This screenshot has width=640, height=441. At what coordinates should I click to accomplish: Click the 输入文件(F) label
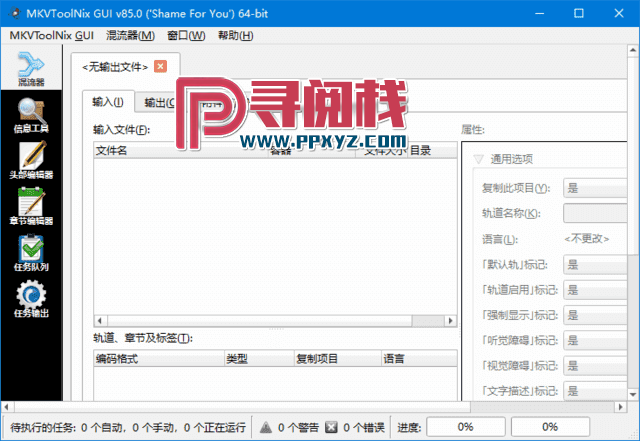[122, 130]
